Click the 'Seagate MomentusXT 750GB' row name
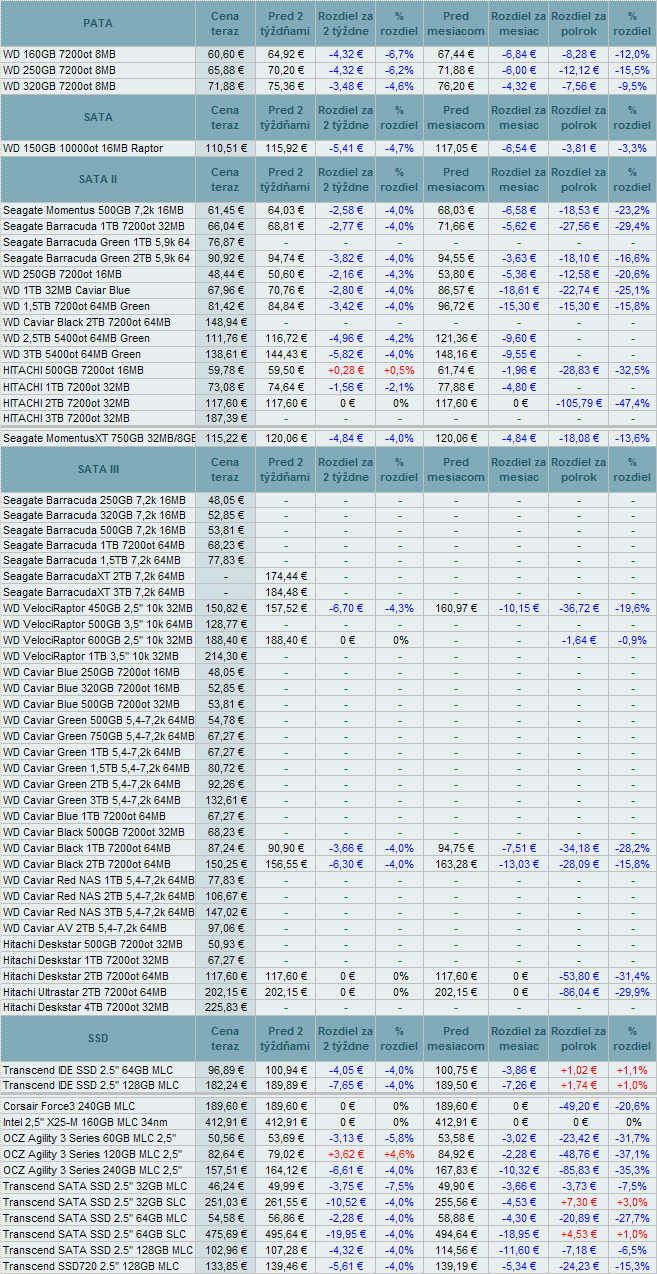Viewport: 657px width, 1274px height. [x=98, y=438]
